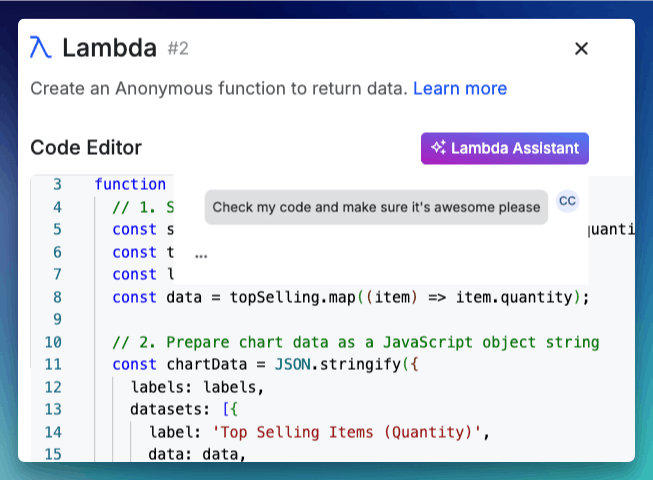Click the 'Prepare chart data' comment line
Screen dimensions: 653x480
(x=355, y=342)
